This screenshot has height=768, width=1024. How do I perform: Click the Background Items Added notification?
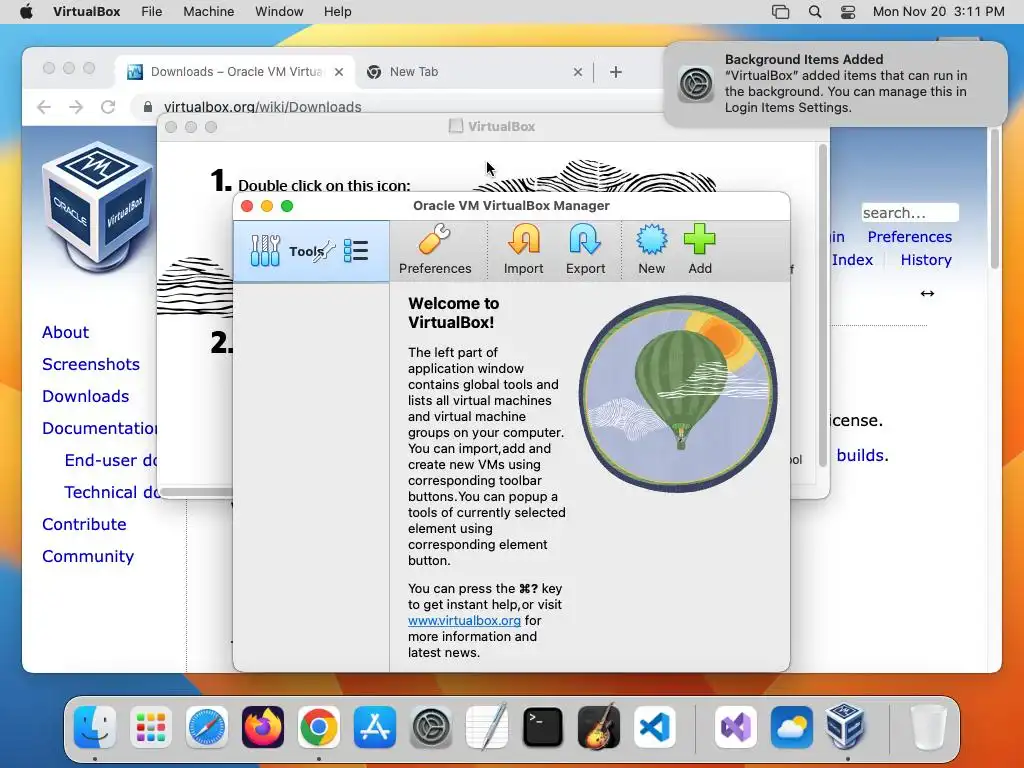tap(835, 84)
